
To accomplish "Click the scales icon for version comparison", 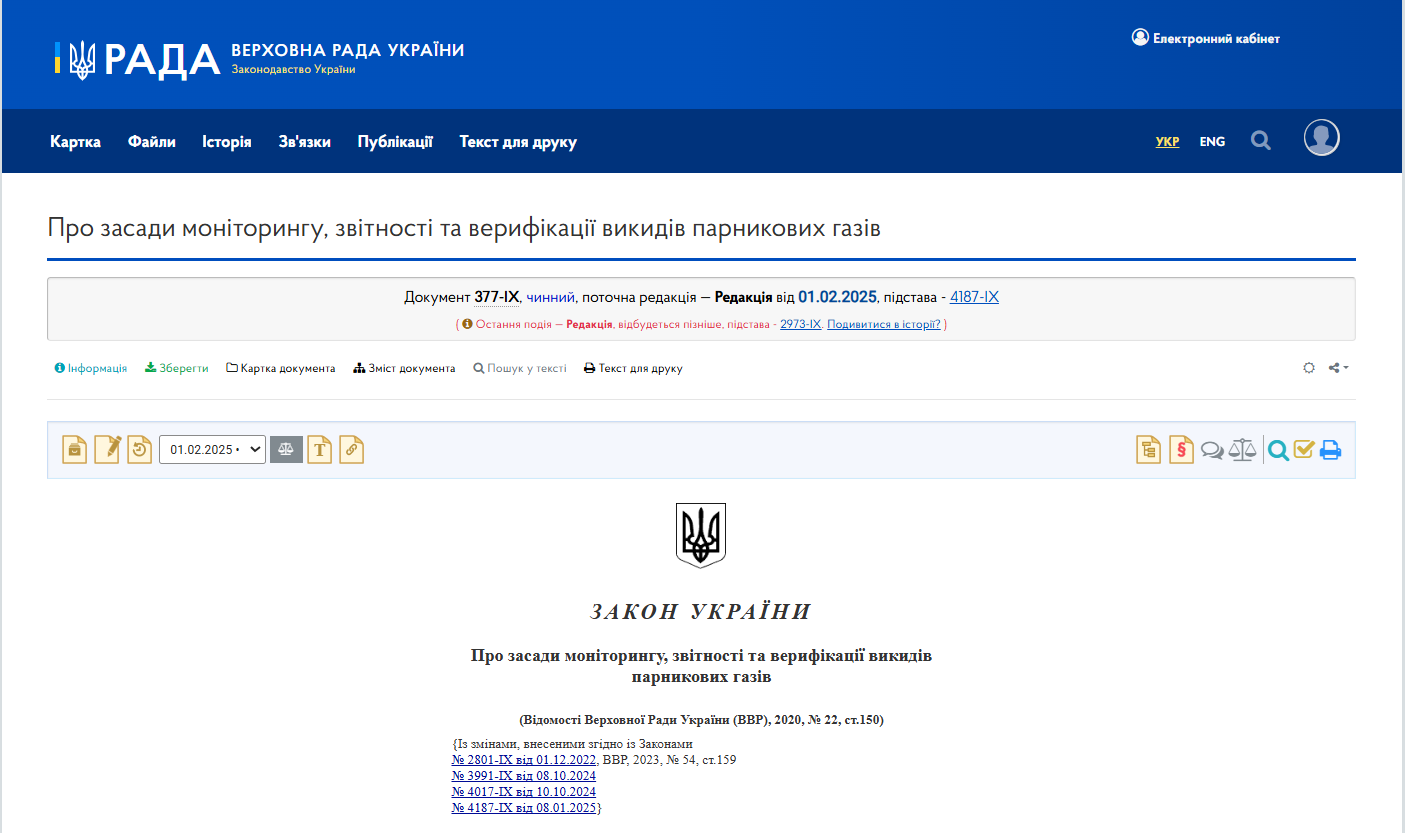I will 1242,449.
